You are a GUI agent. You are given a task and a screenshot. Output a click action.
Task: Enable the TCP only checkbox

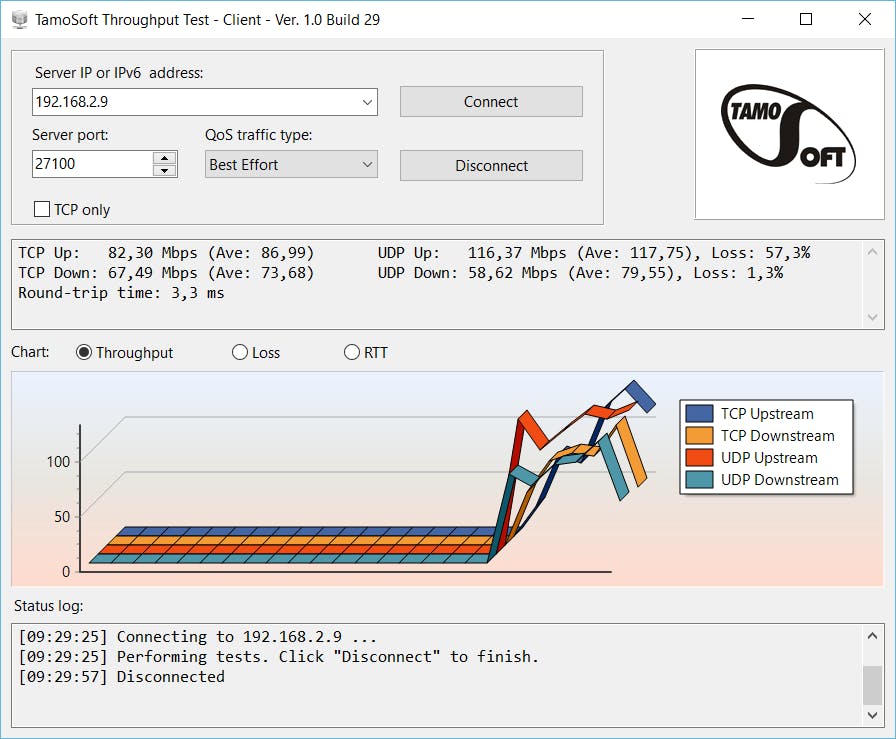tap(42, 209)
